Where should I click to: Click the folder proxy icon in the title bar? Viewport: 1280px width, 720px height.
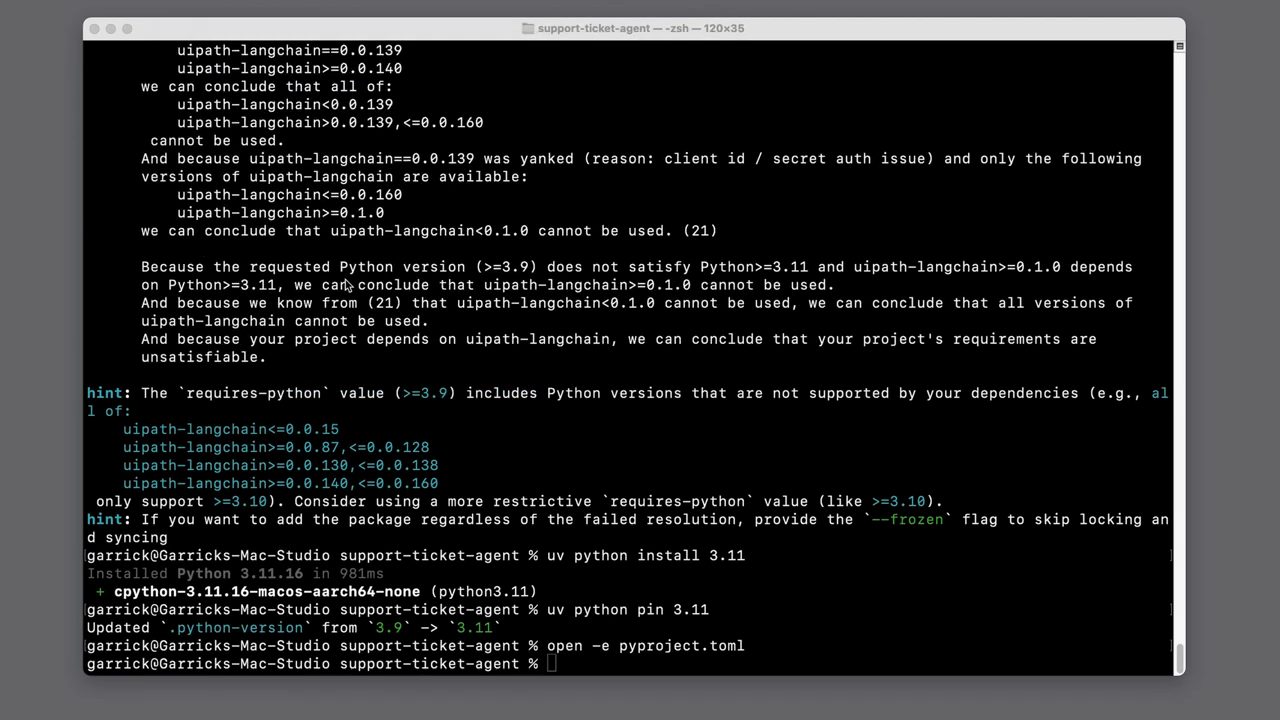pyautogui.click(x=528, y=29)
